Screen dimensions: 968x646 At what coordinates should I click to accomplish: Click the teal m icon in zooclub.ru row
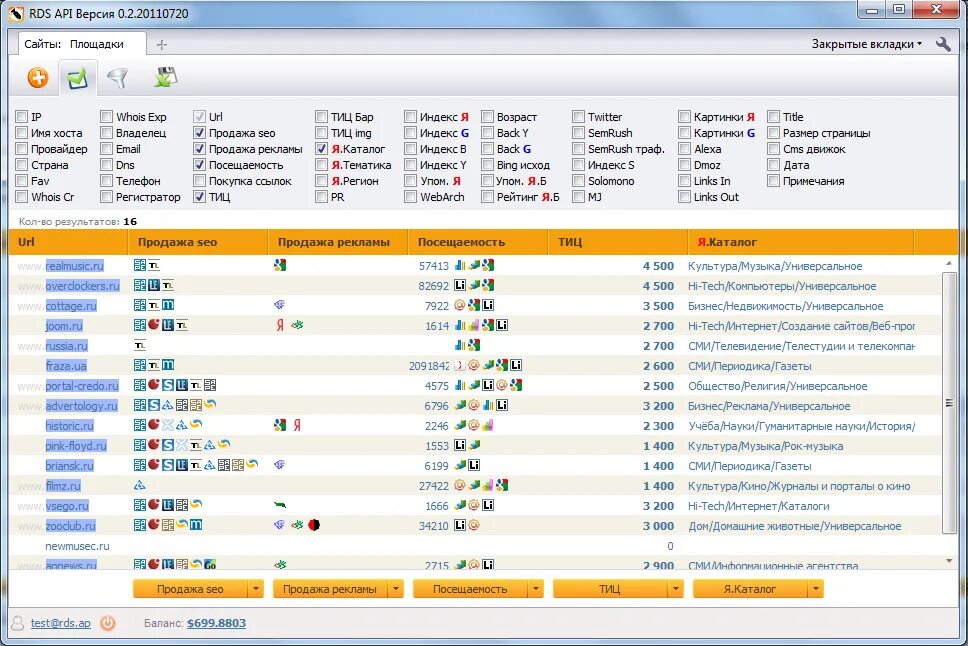click(196, 525)
